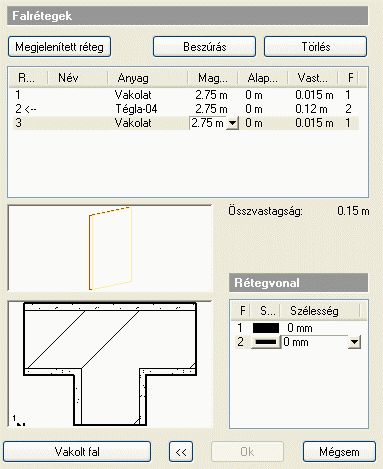Screen dimensions: 383x469
Task: Select layer row number 2 <--
Action: pos(26,109)
